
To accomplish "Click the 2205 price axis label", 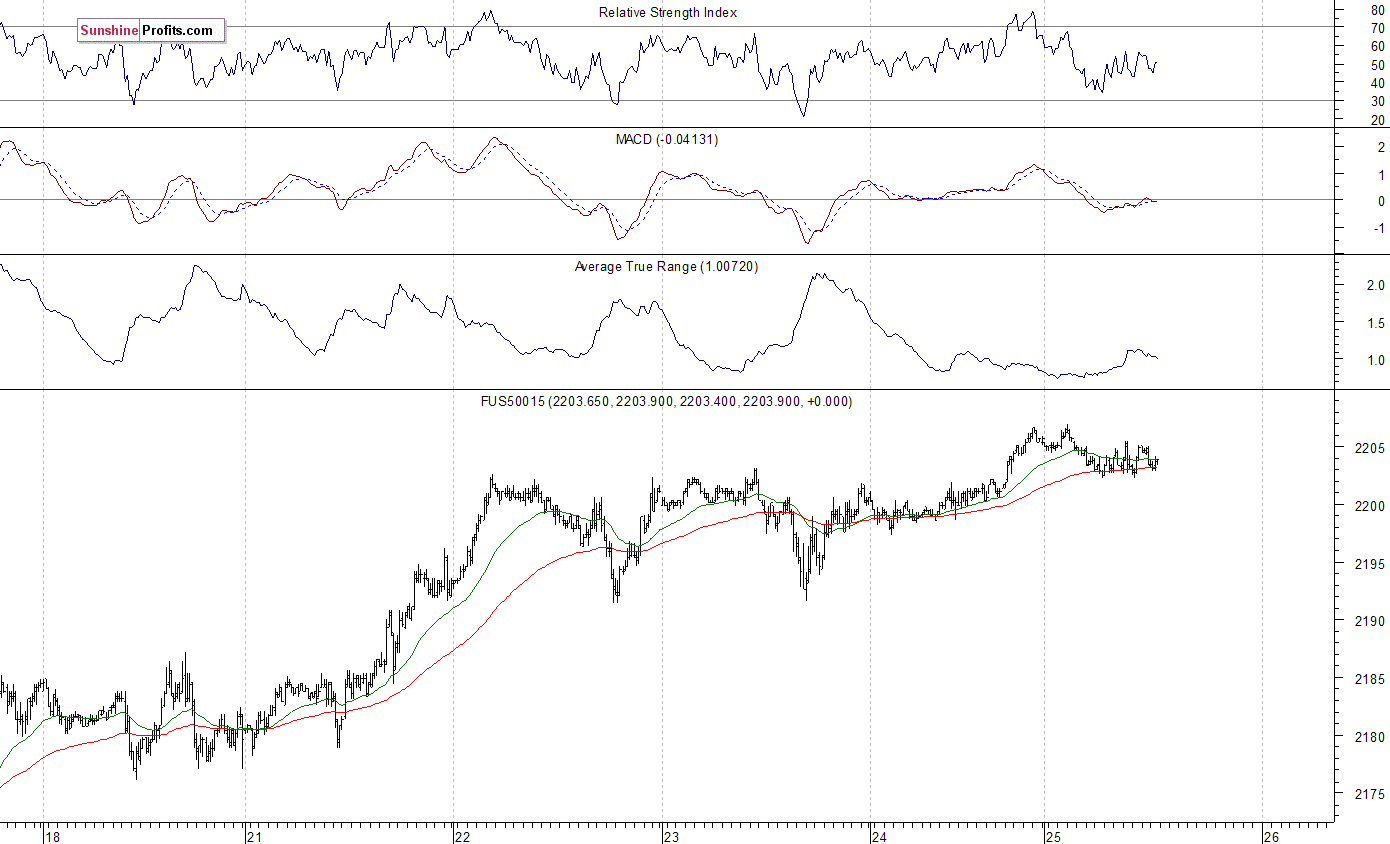I will (x=1369, y=448).
